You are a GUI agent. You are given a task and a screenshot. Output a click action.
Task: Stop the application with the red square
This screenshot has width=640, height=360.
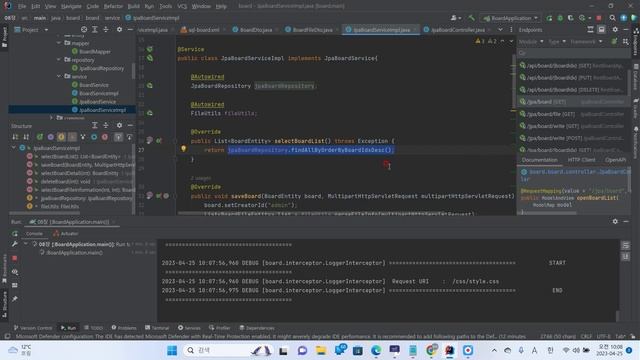click(x=599, y=18)
